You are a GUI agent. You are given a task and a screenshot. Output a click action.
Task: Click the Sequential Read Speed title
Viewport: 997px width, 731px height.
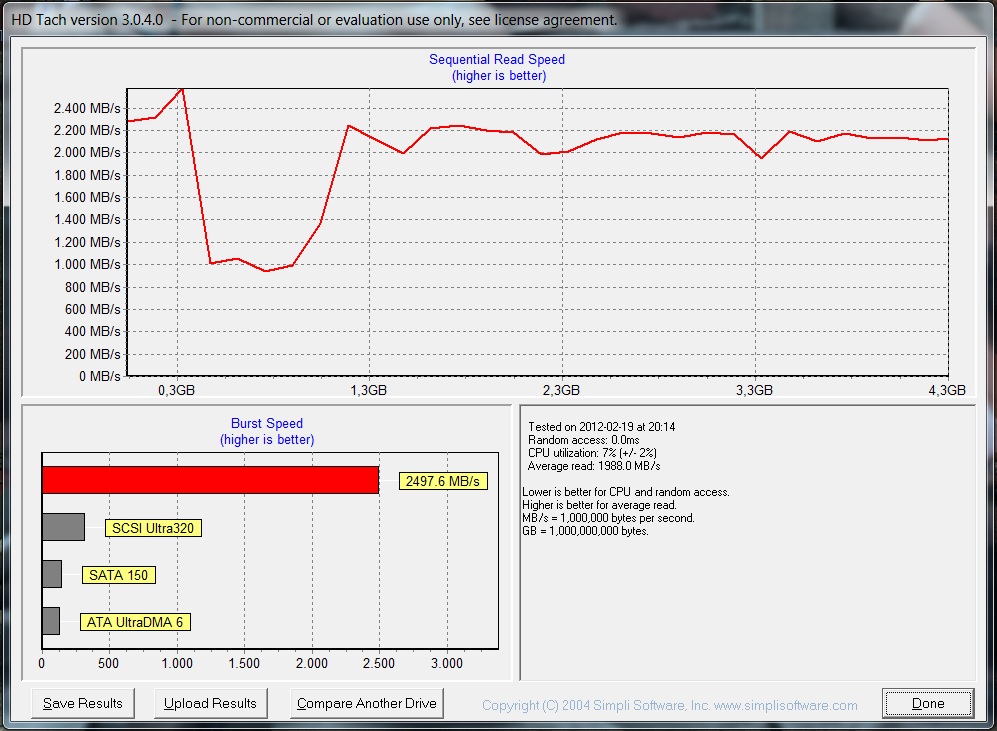point(497,59)
